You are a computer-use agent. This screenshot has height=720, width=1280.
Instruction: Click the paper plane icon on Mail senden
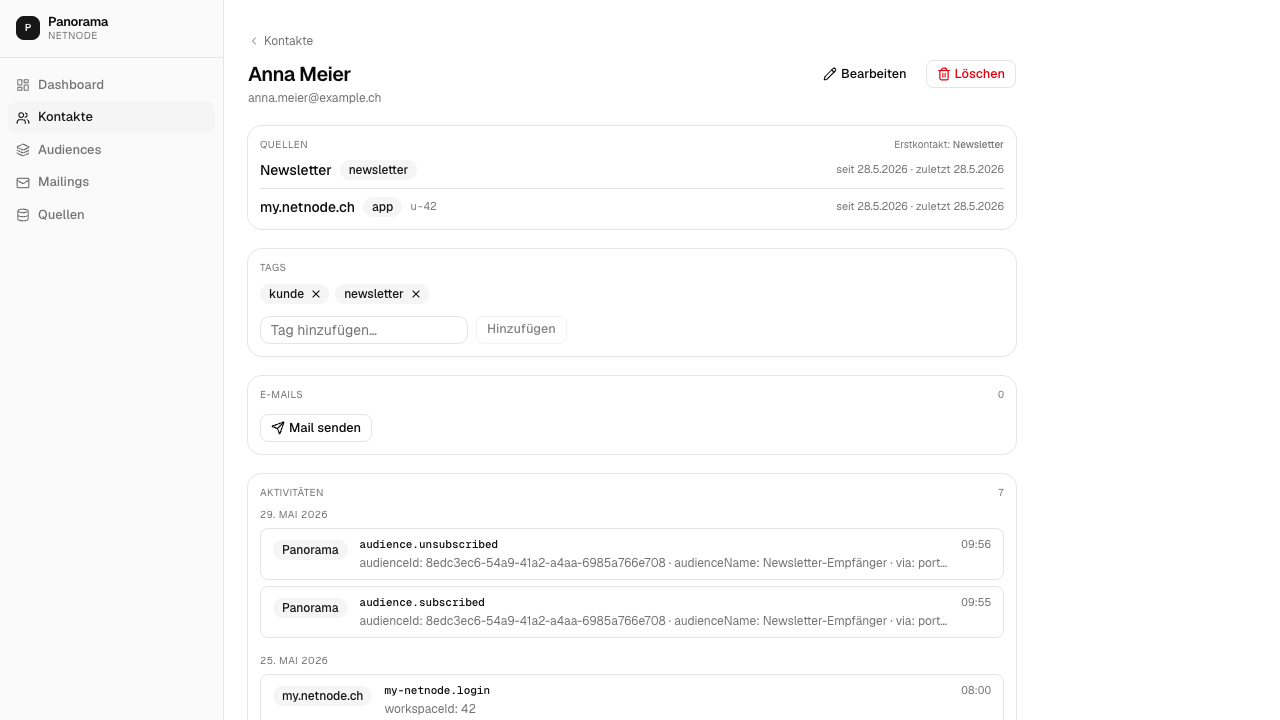coord(278,428)
